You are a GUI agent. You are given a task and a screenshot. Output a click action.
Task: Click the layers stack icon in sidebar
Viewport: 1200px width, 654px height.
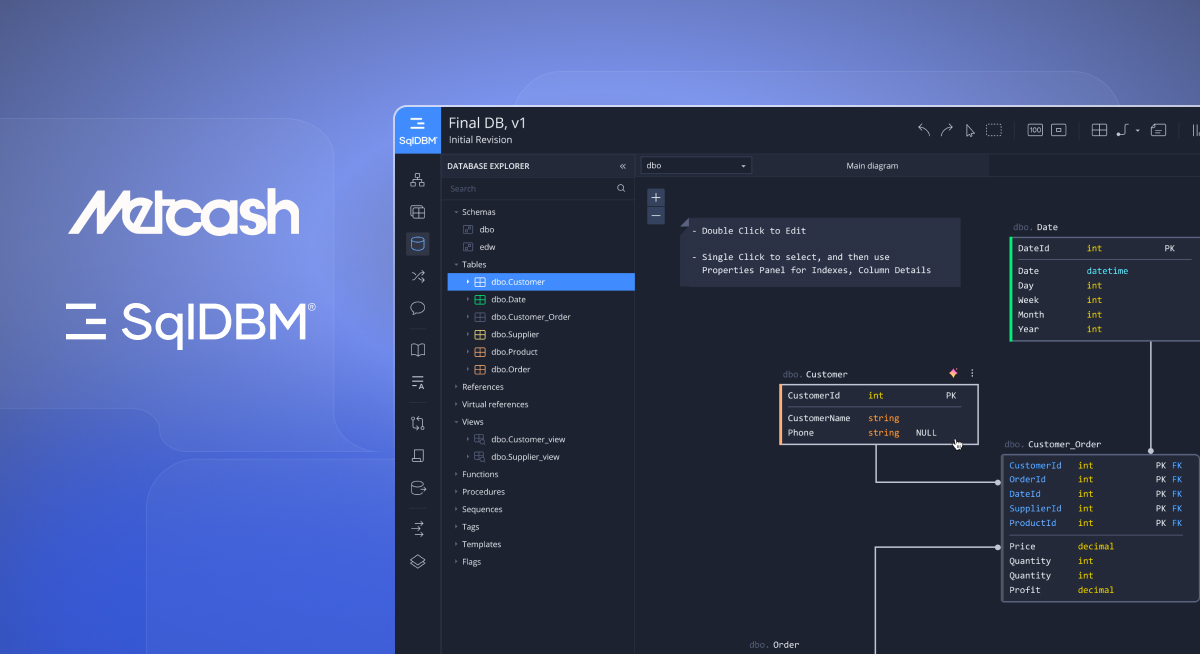[418, 562]
